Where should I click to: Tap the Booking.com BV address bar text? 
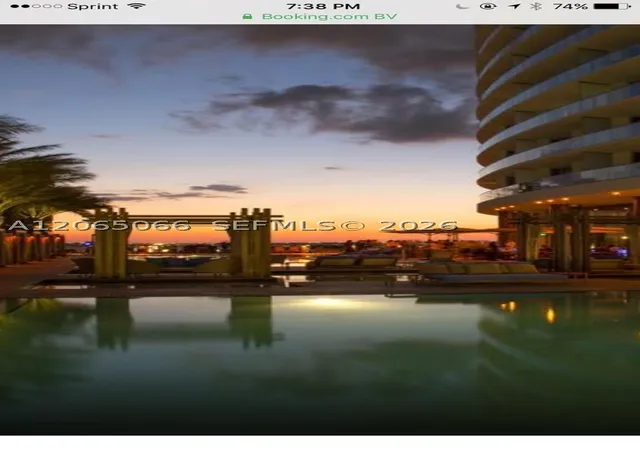coord(329,17)
